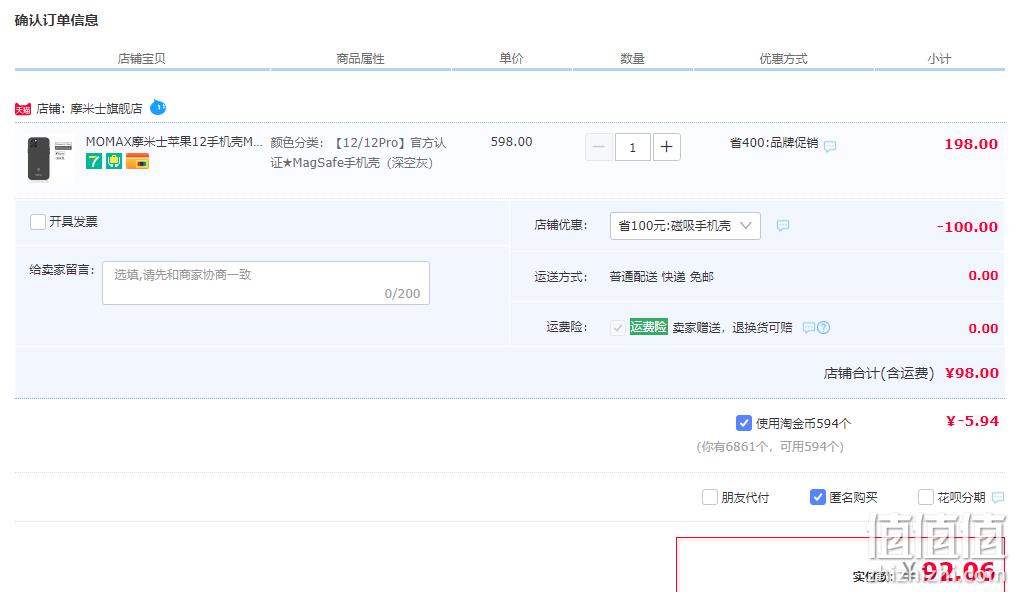Click the quantity input field showing 1

(632, 147)
